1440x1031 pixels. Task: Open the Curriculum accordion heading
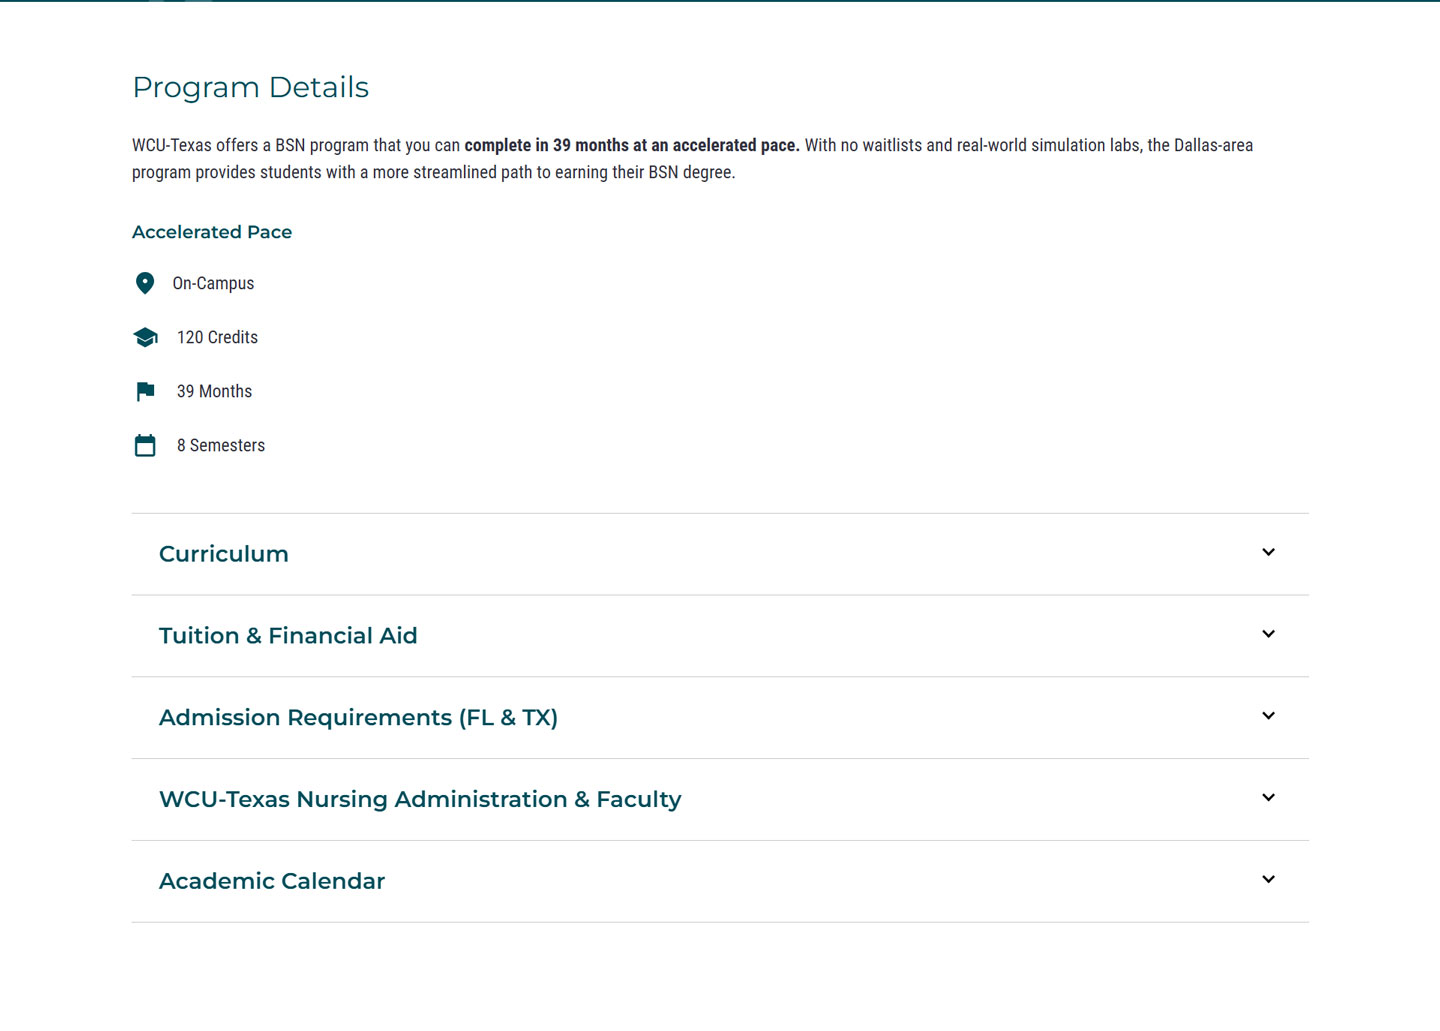223,554
